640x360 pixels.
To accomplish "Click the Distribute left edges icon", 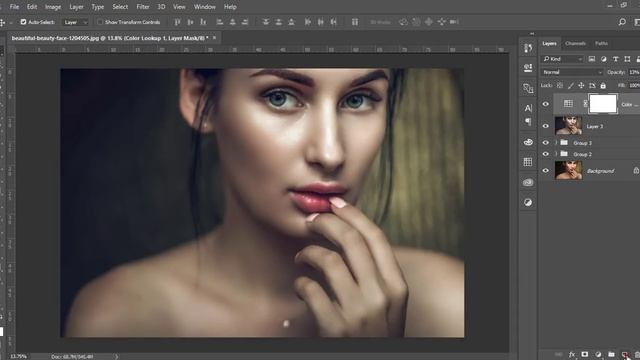I will click(x=308, y=22).
